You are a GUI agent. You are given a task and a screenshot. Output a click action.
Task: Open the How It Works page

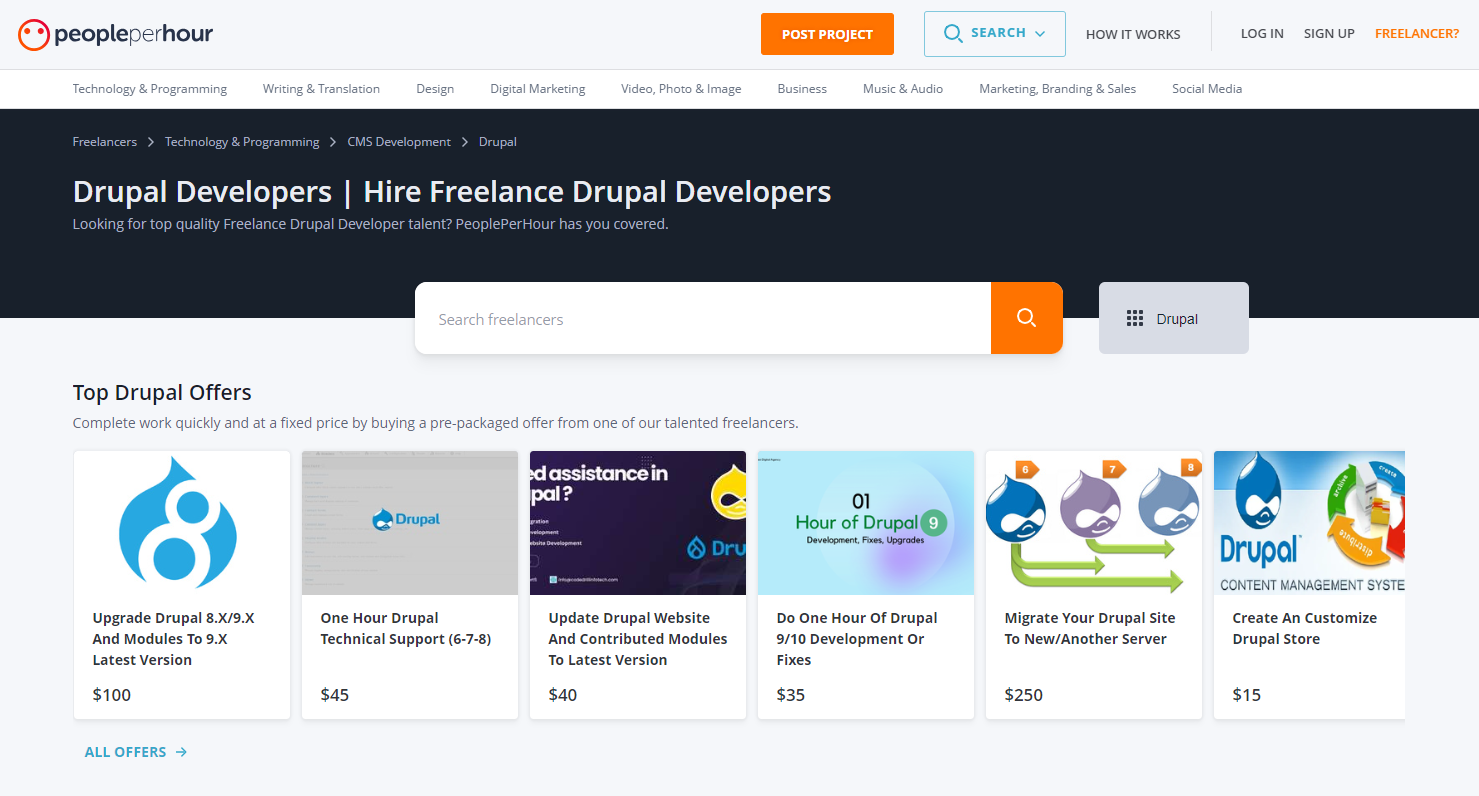tap(1133, 34)
